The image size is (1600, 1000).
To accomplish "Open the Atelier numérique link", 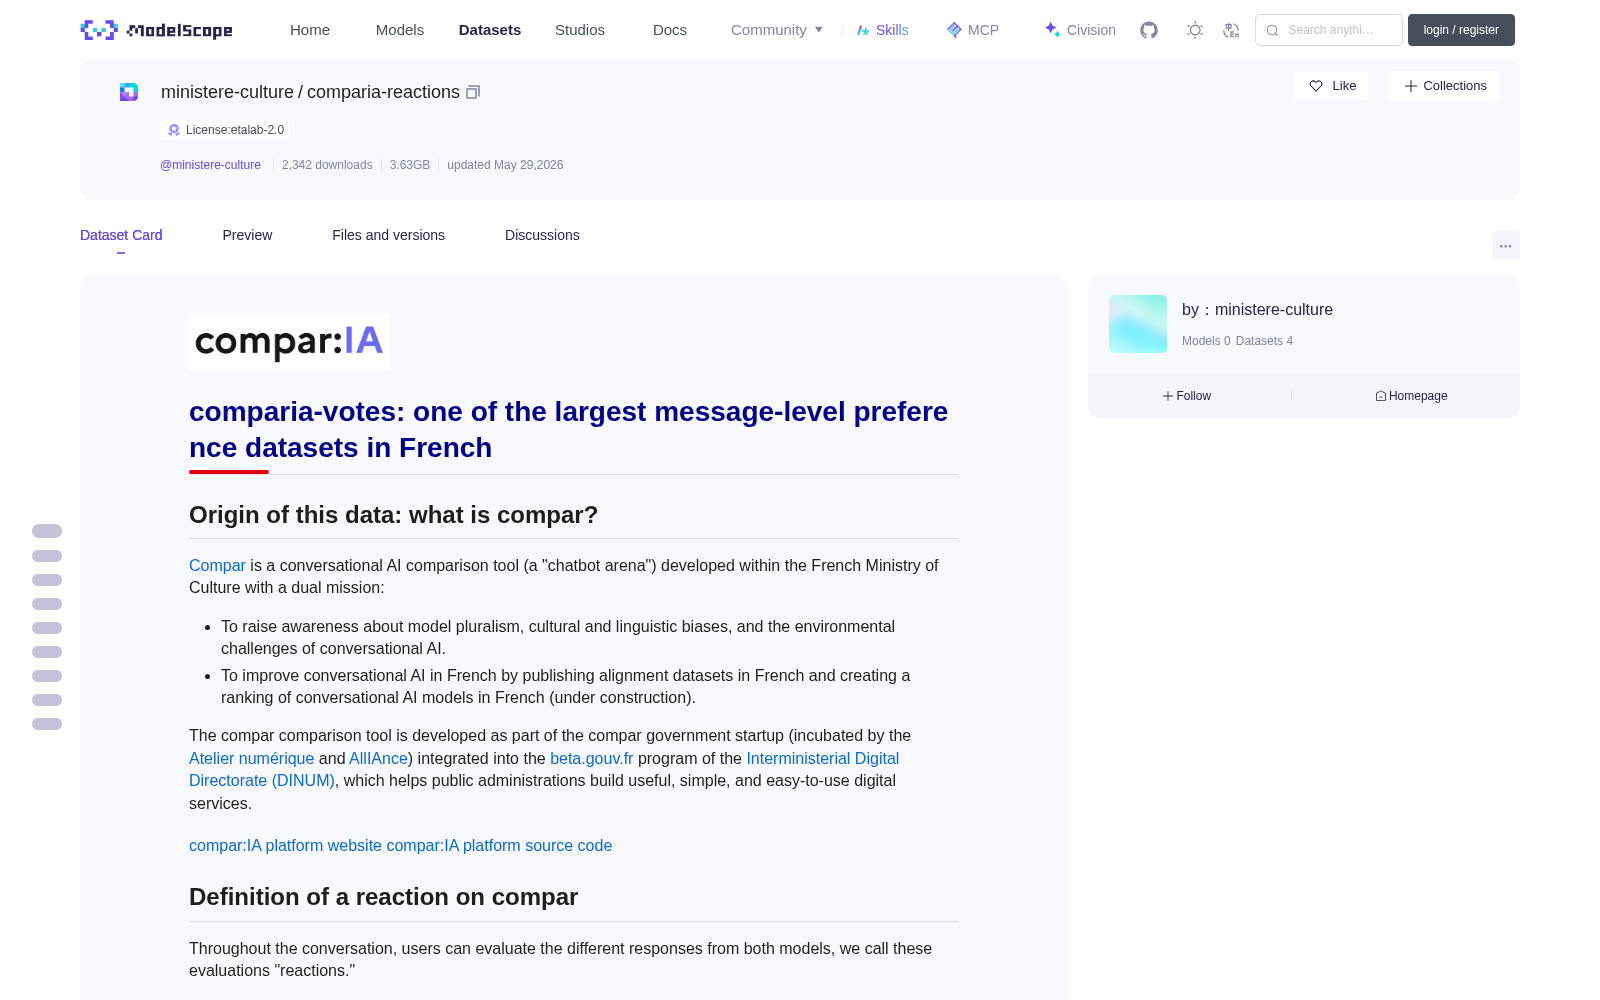I will click(251, 758).
